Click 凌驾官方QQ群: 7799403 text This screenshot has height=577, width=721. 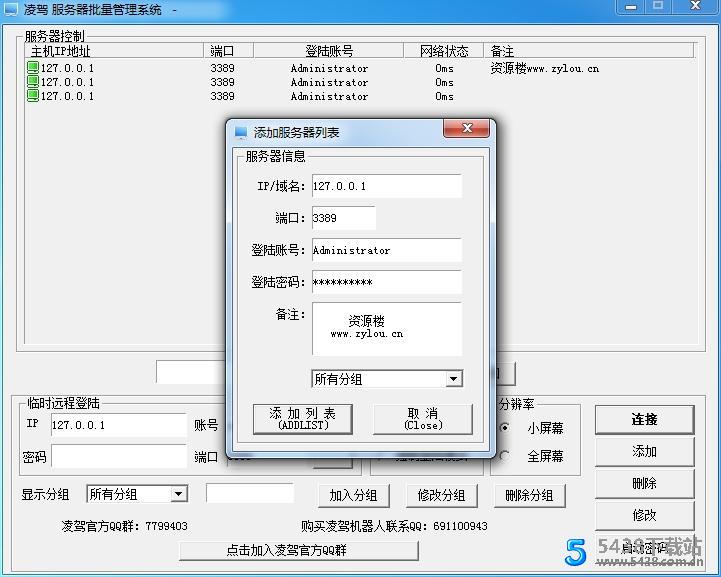pyautogui.click(x=125, y=526)
